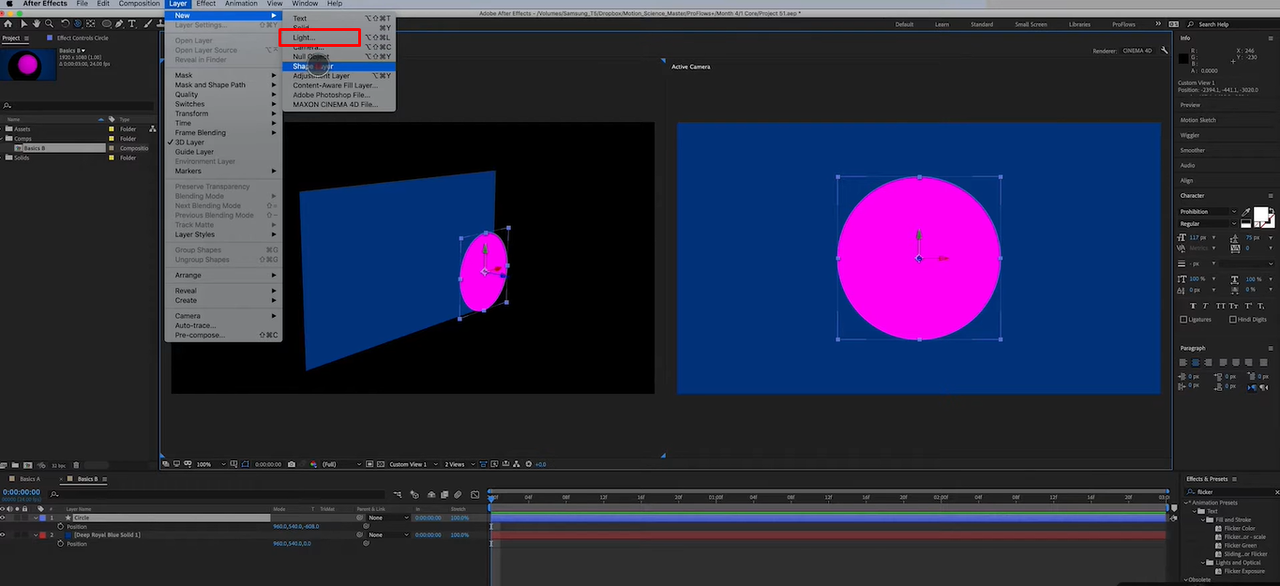
Task: Open the Custom View 1 dropdown
Action: pyautogui.click(x=414, y=464)
